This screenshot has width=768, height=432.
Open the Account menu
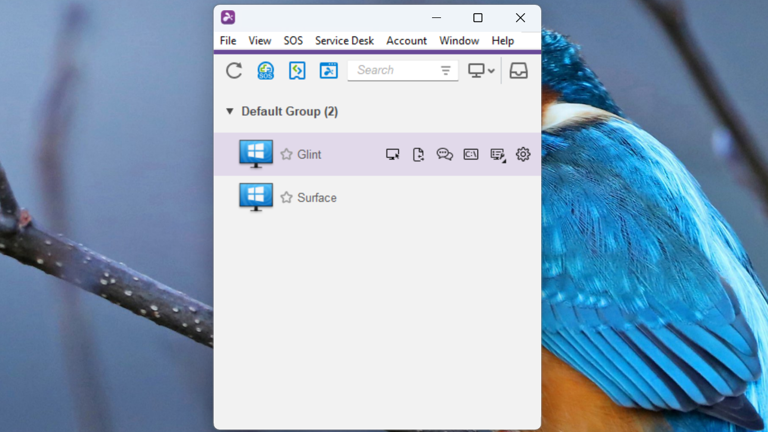407,41
